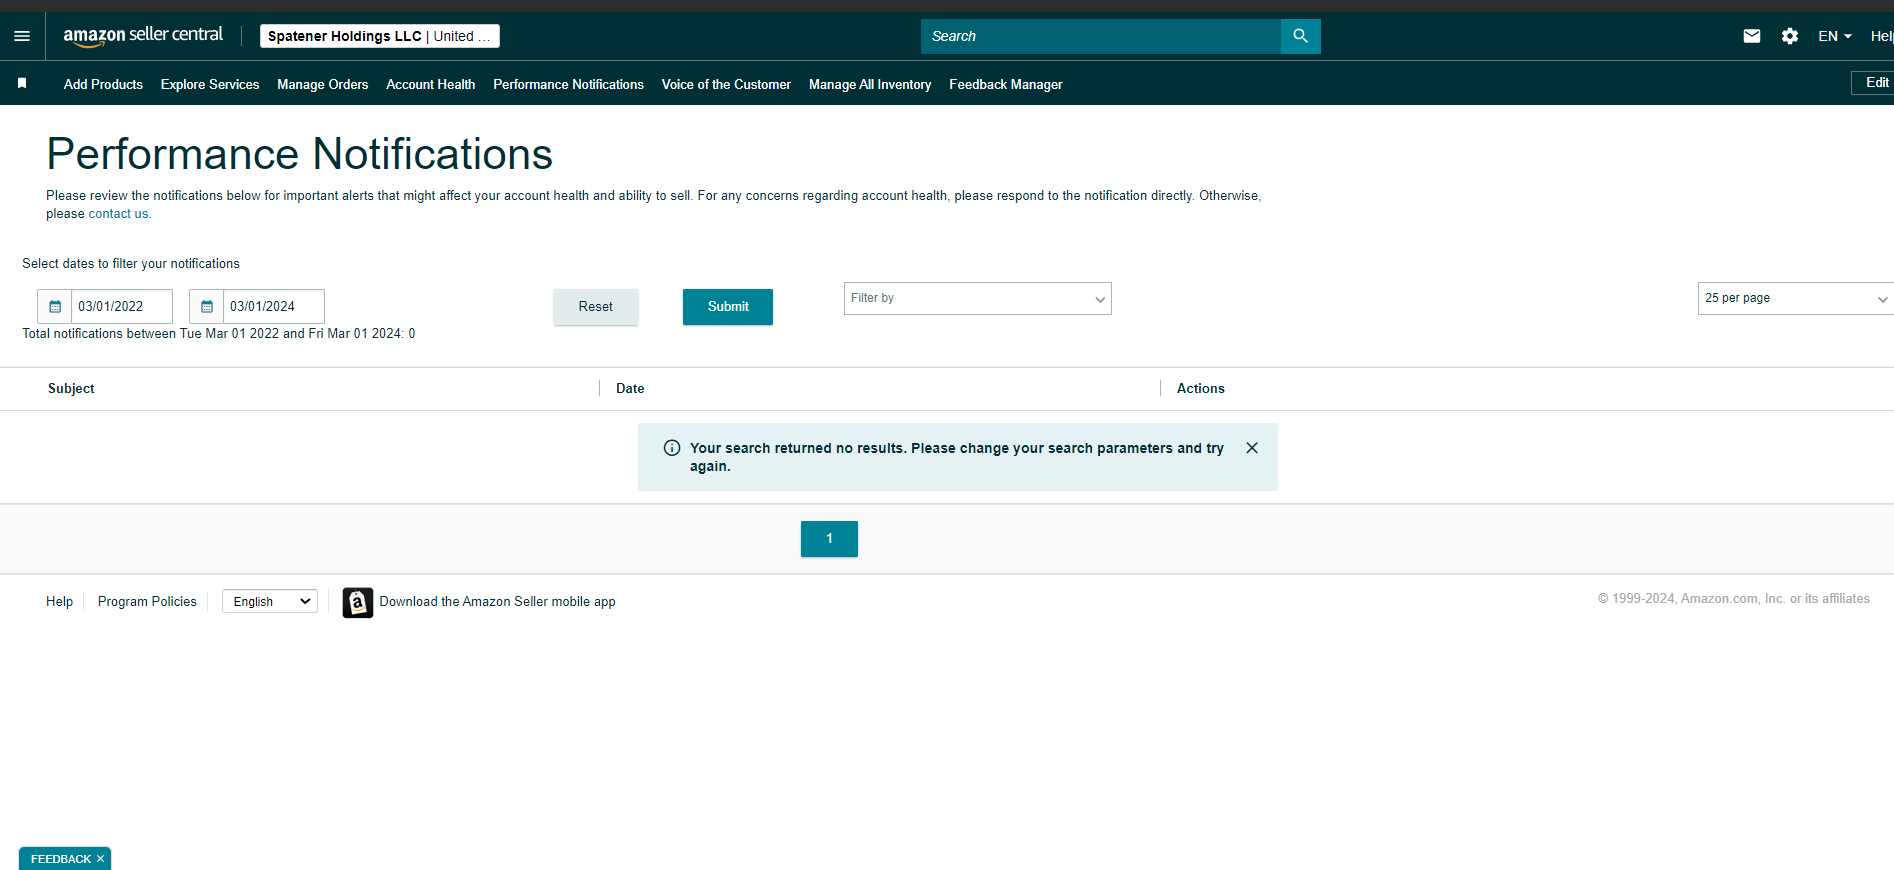Image resolution: width=1894 pixels, height=870 pixels.
Task: Click the start date field 03/01/2022
Action: pos(122,306)
